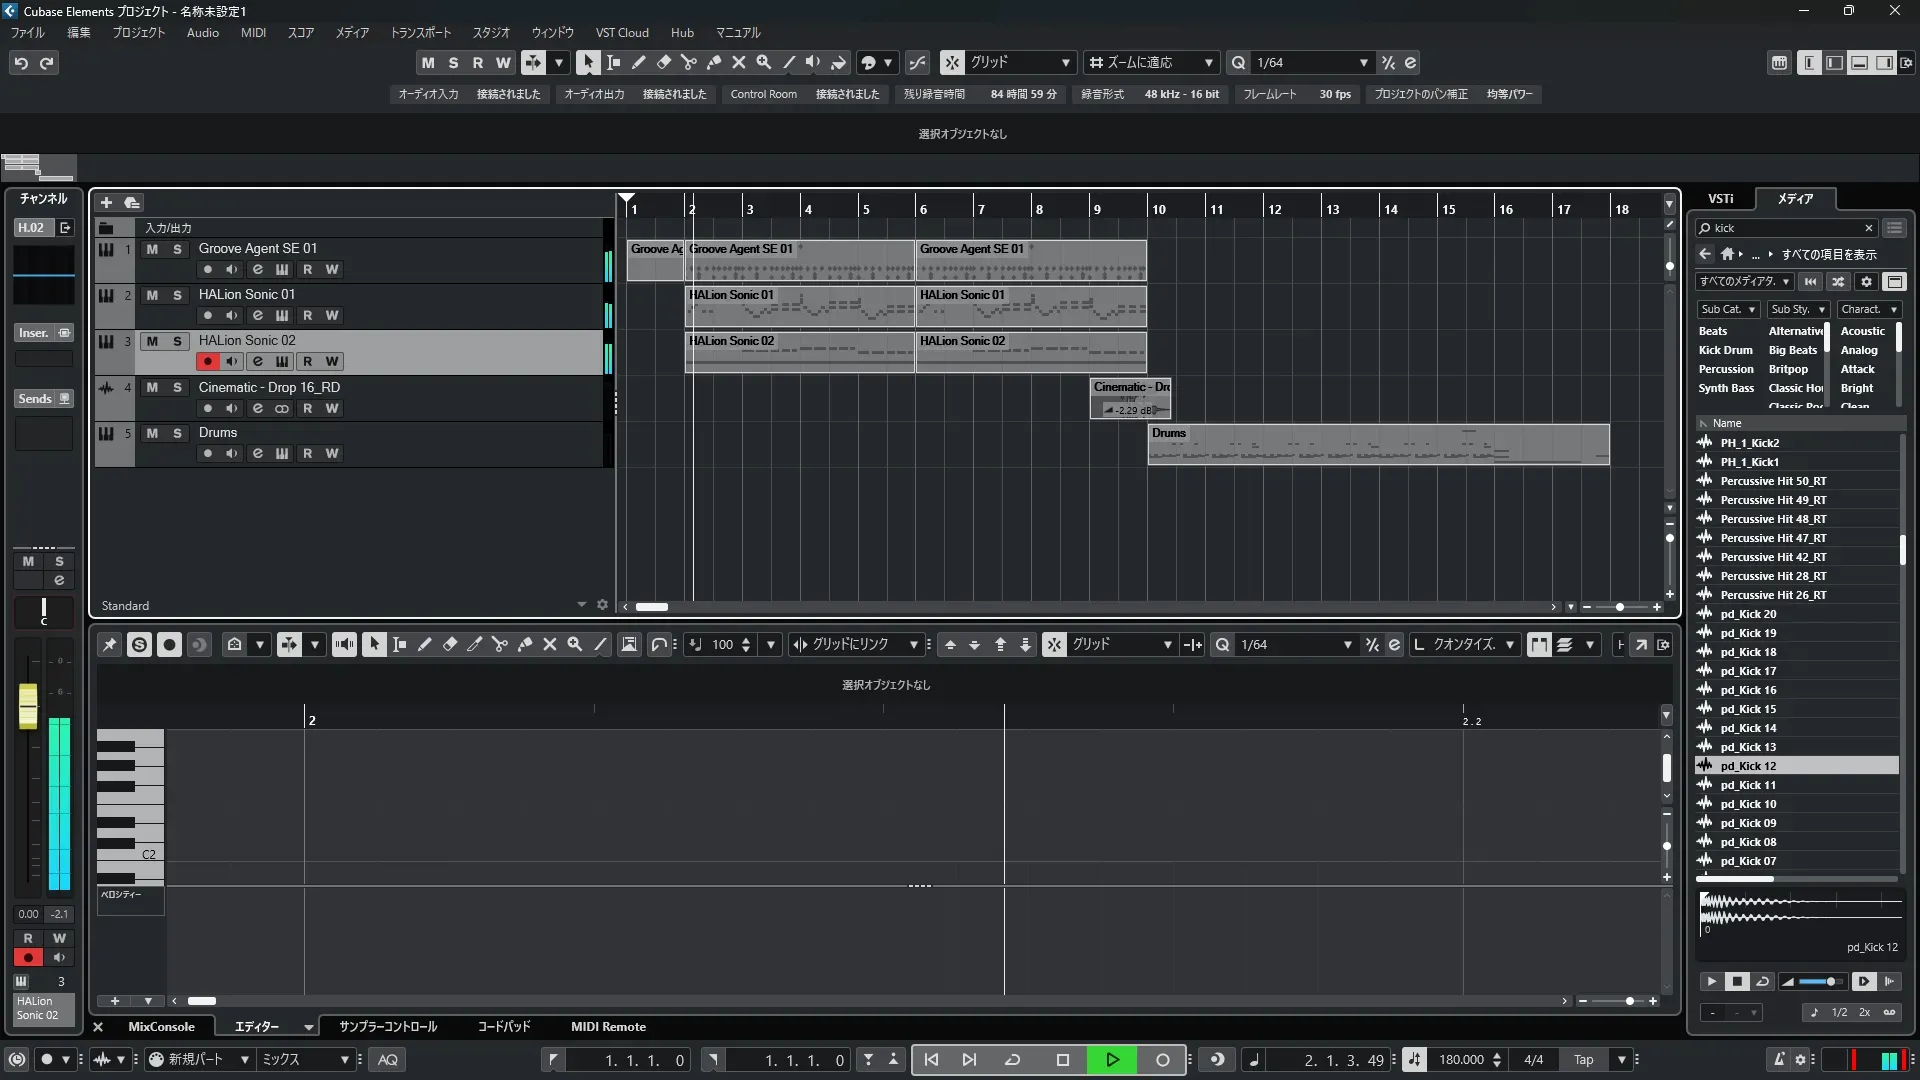Select the Scissors split tool in main toolbar
Screen dimensions: 1920x1080
point(688,62)
